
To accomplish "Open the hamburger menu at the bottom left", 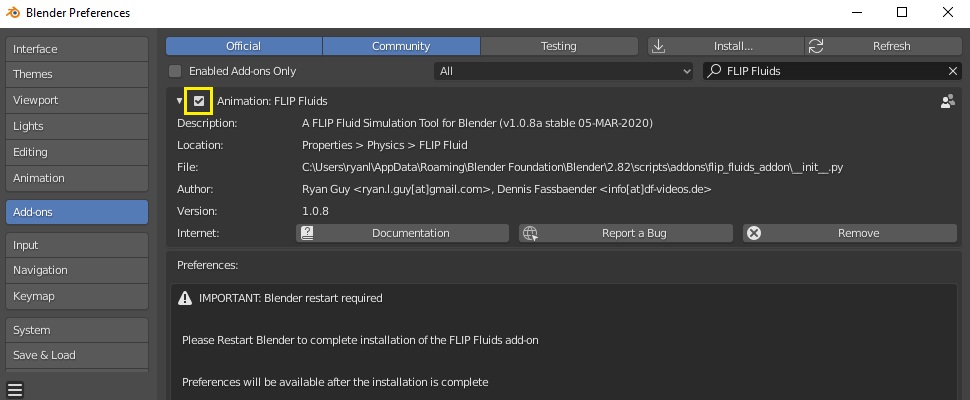I will 15,389.
